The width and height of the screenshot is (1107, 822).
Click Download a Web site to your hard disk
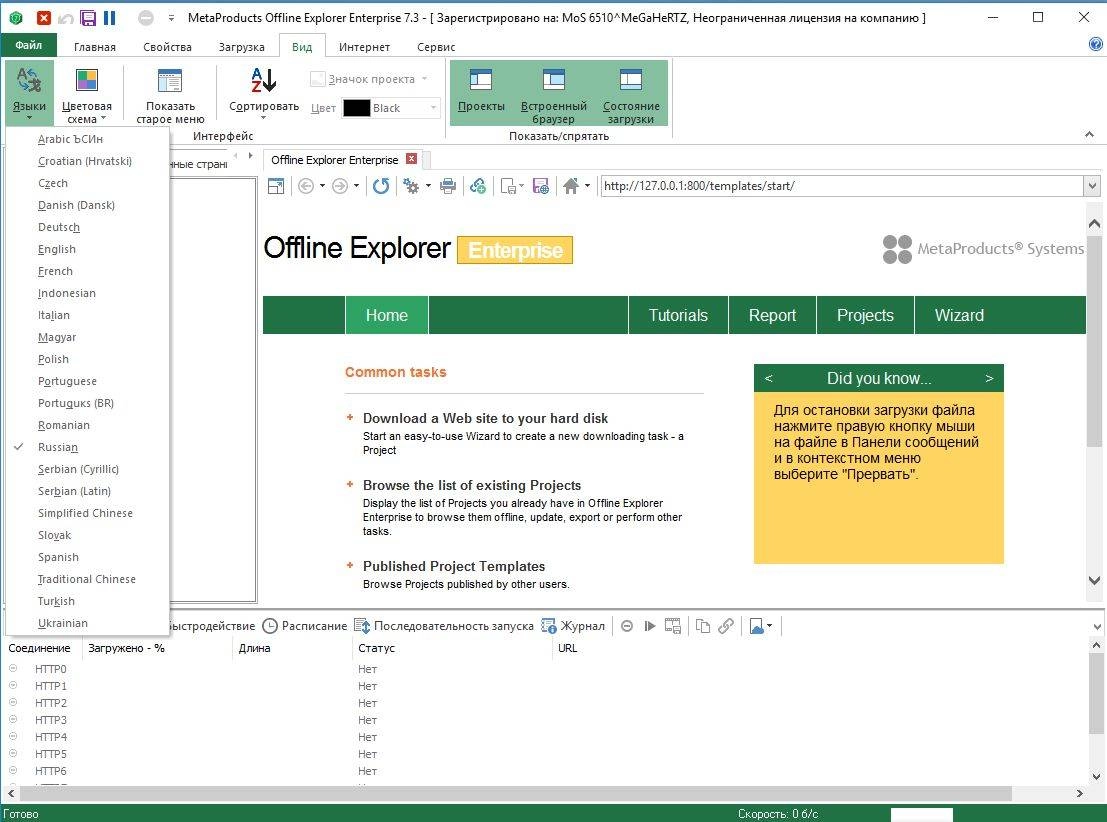coord(485,418)
